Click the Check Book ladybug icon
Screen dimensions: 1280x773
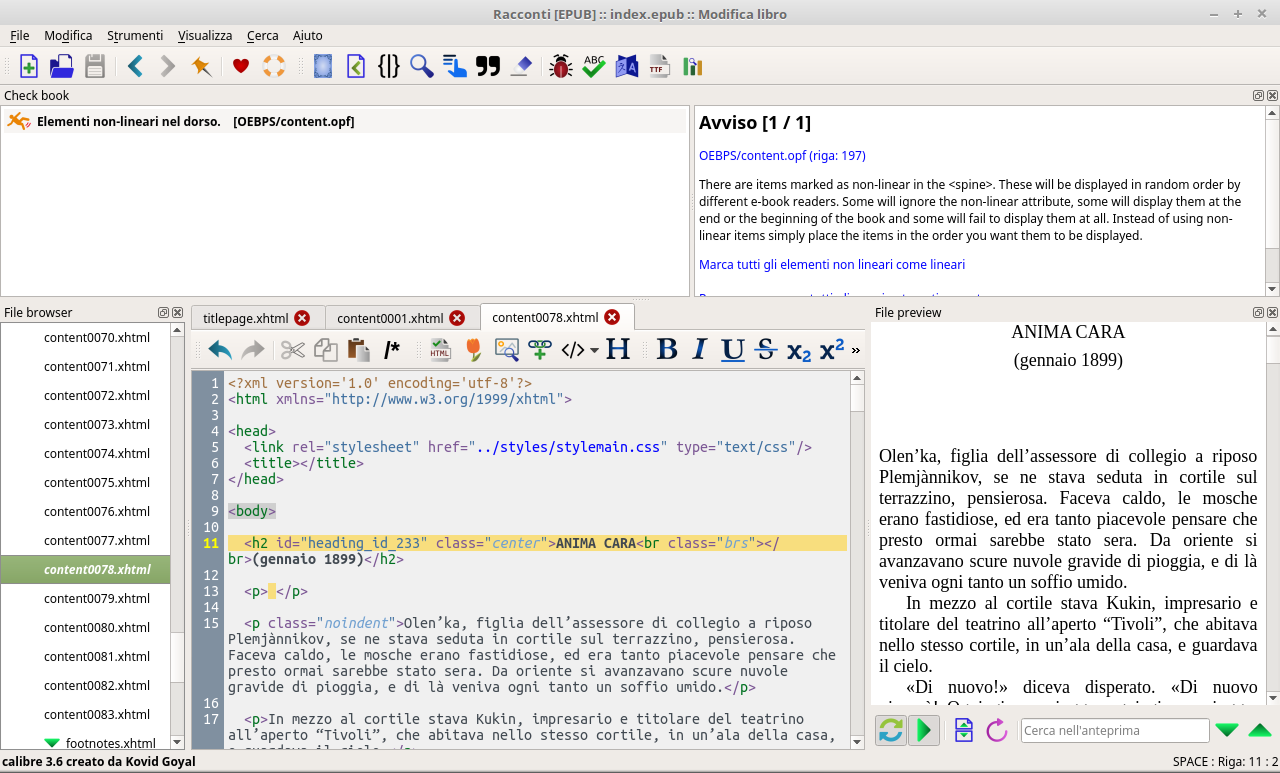[560, 67]
